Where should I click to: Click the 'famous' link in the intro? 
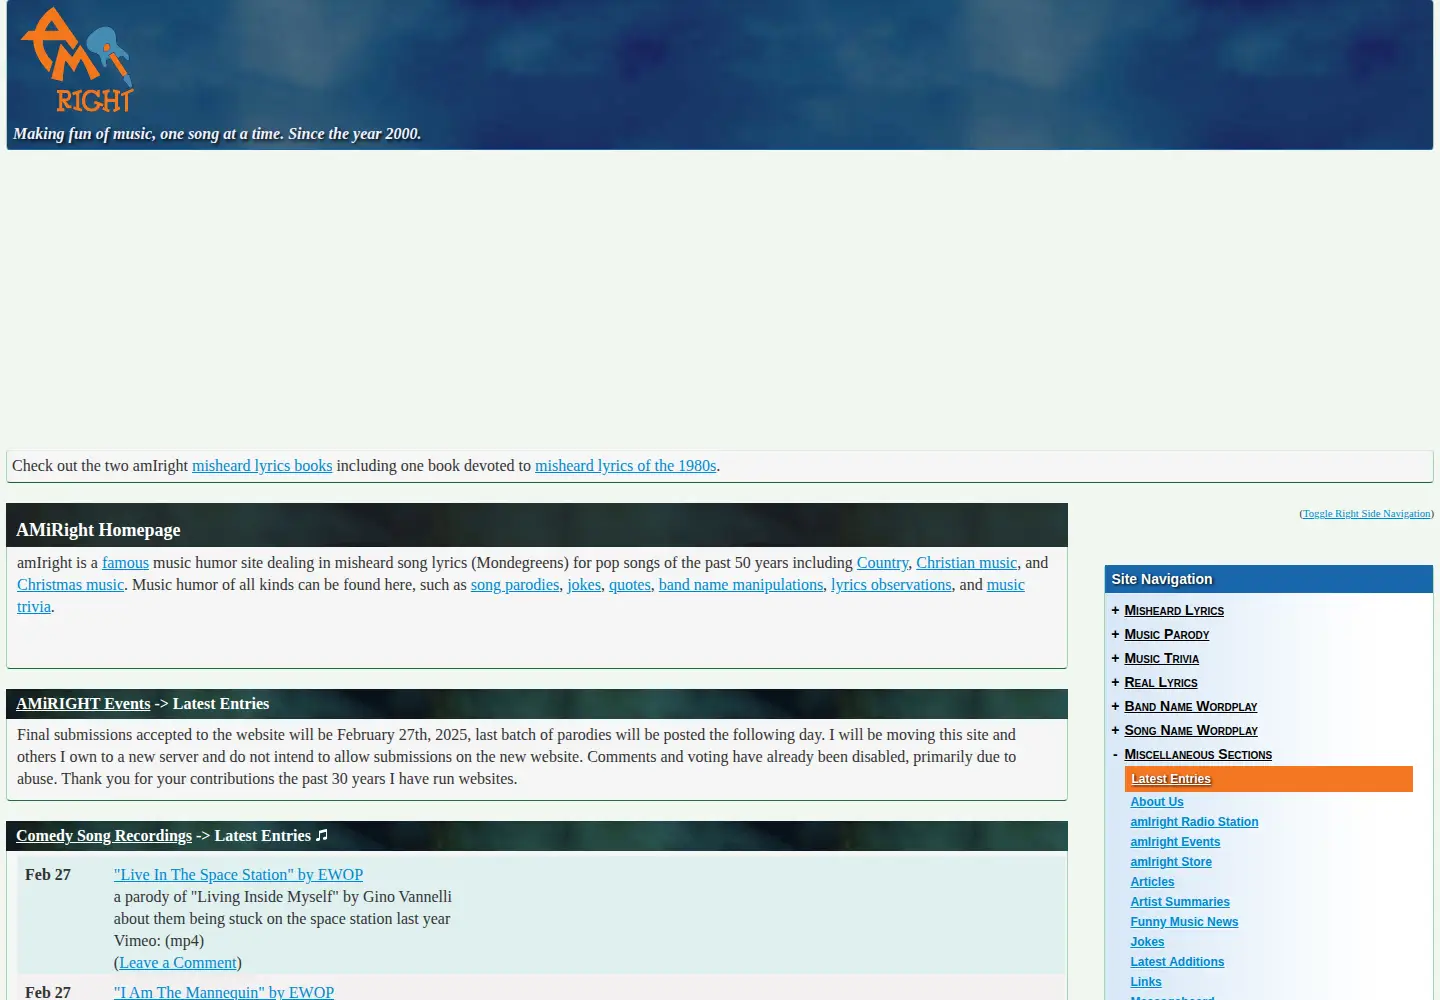tap(125, 563)
